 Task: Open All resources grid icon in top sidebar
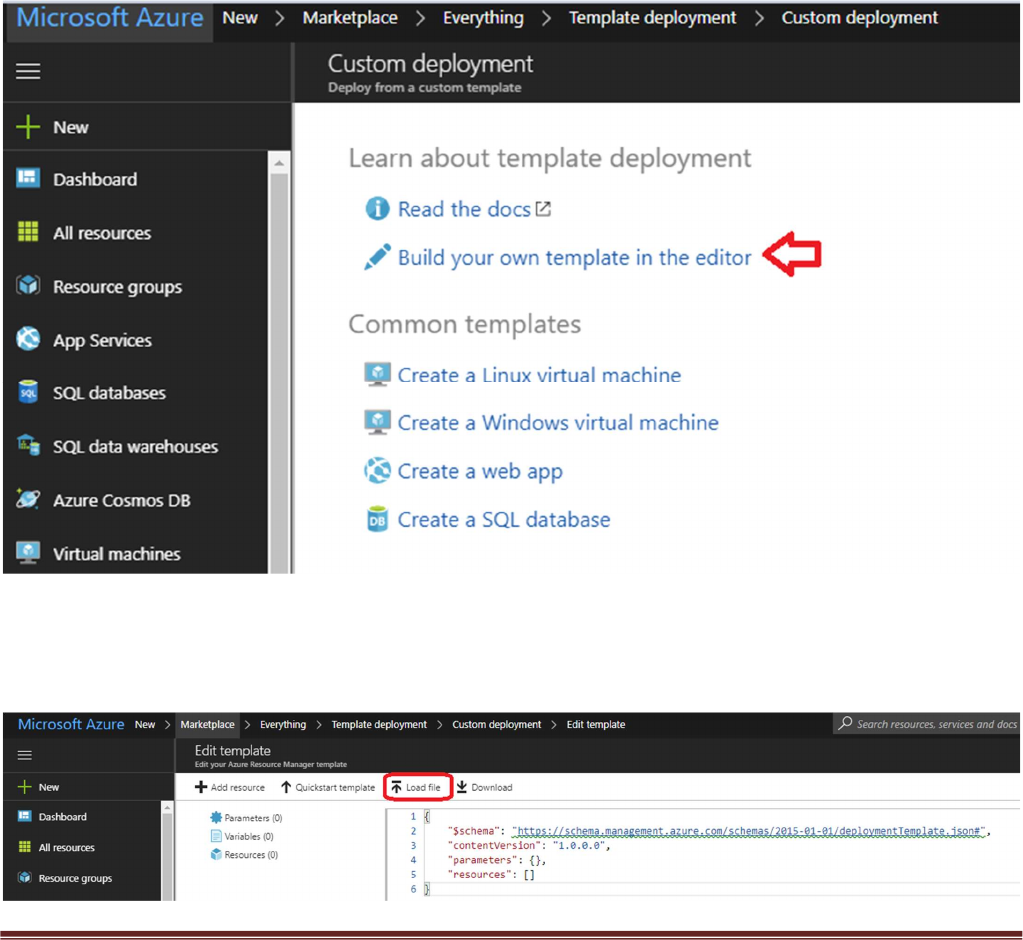tap(28, 232)
